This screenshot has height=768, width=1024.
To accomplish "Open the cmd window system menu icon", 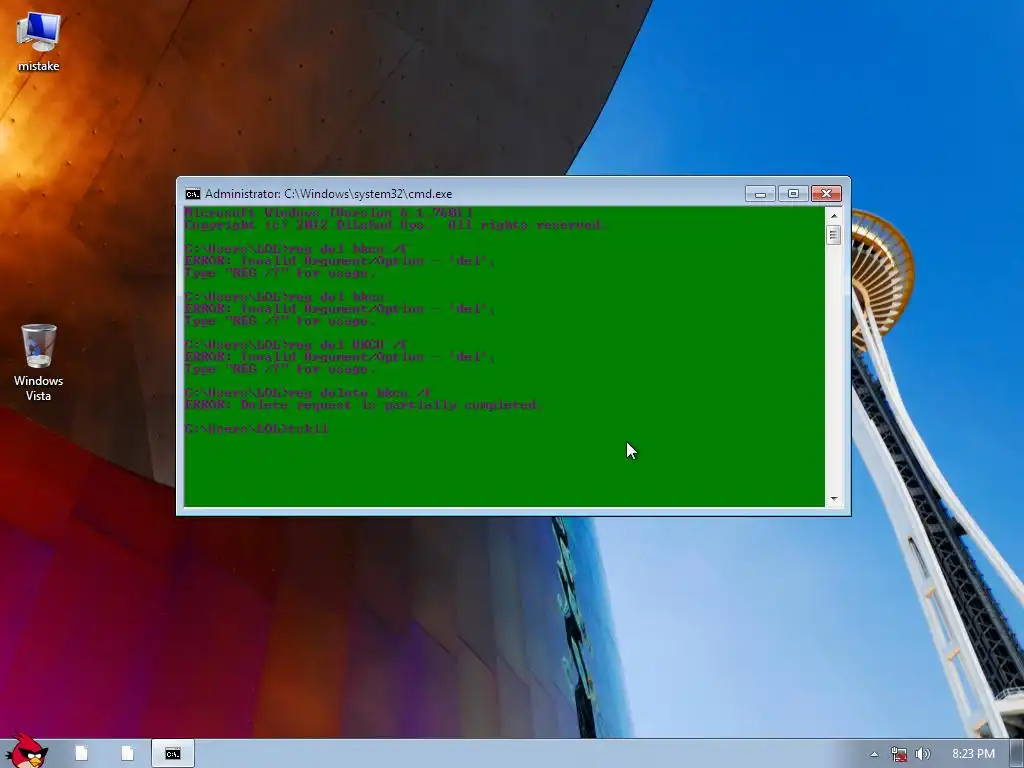I will click(193, 194).
